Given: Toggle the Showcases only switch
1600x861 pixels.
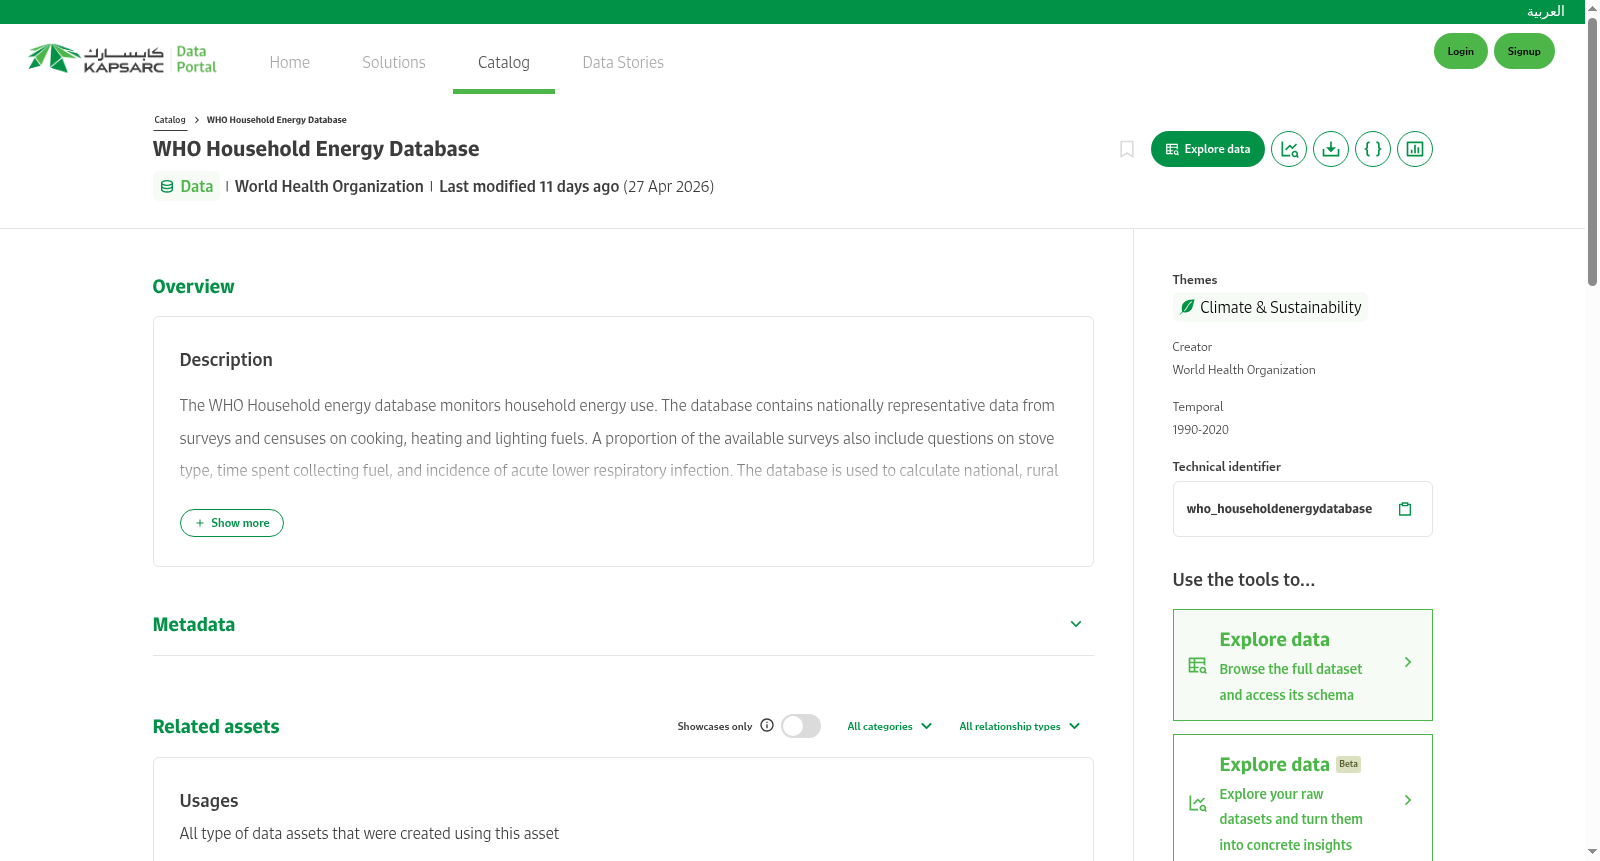Looking at the screenshot, I should 801,726.
